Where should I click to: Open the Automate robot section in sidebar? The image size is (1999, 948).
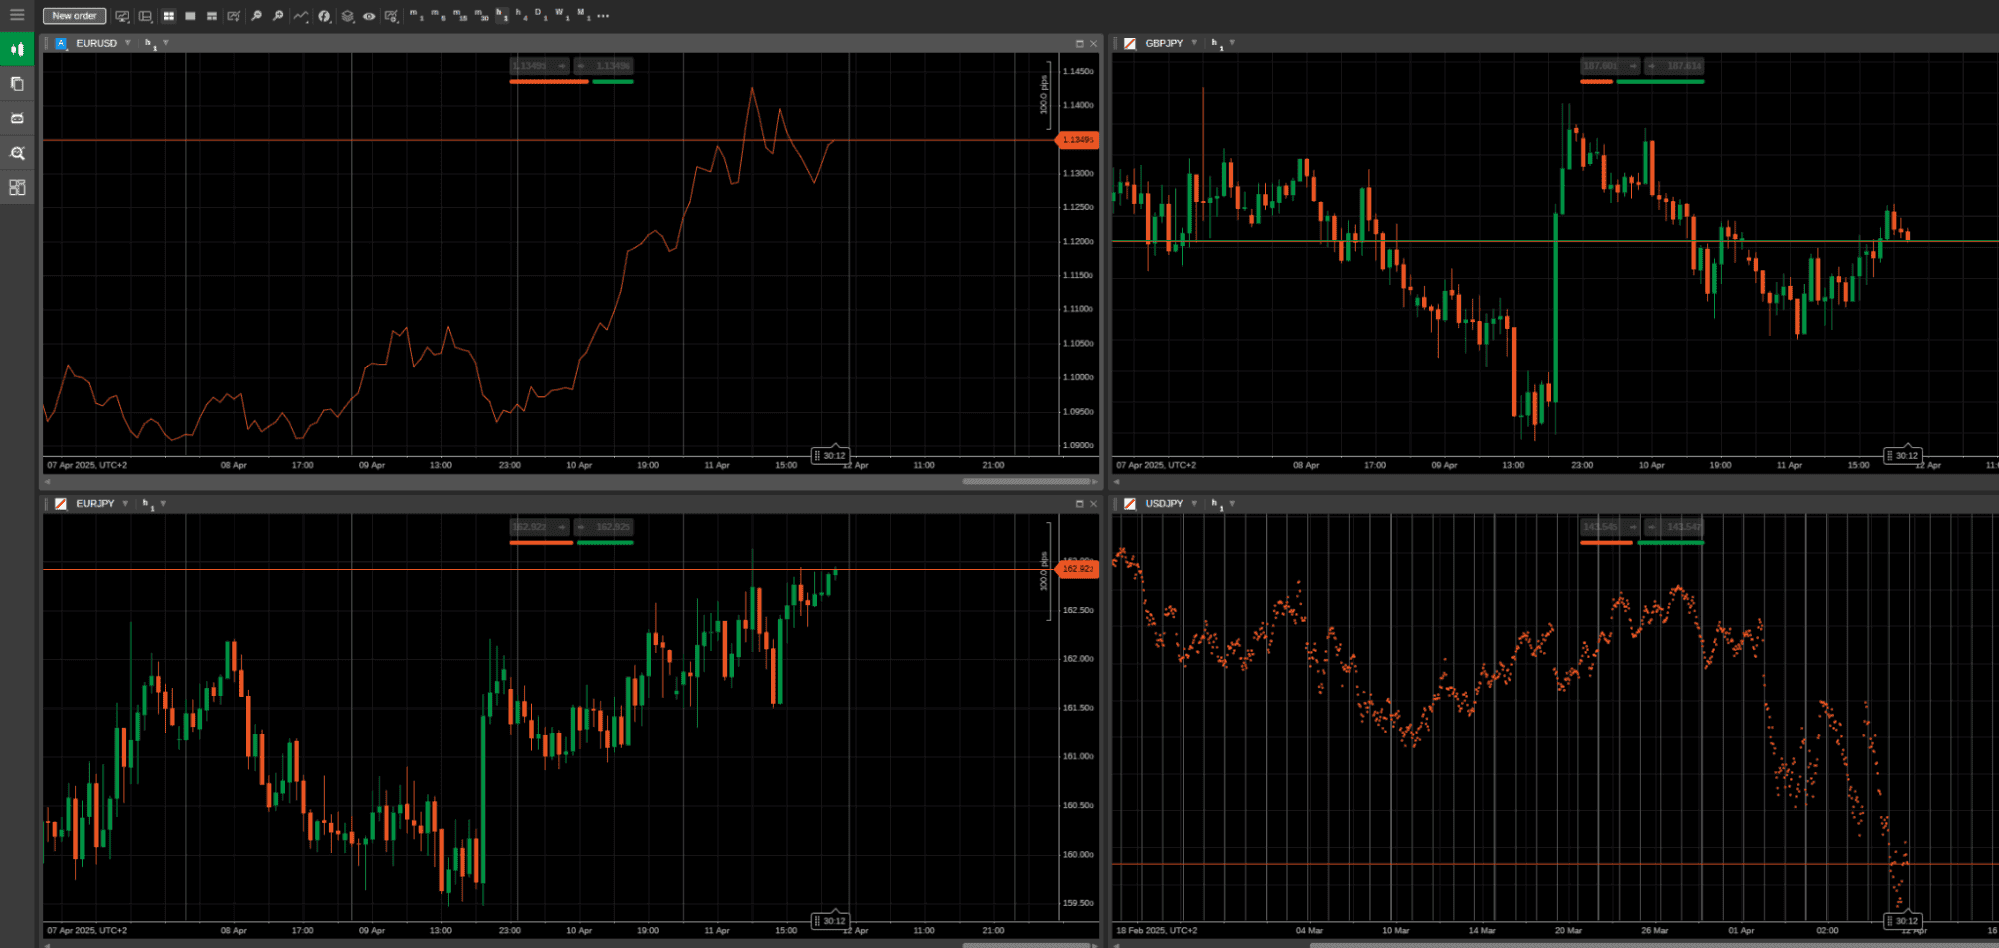[x=17, y=118]
